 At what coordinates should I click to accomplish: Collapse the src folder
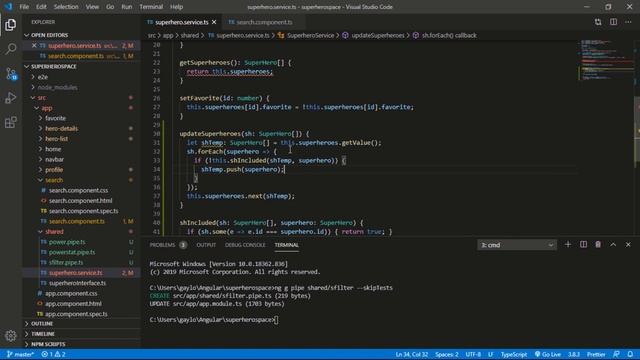82,98
